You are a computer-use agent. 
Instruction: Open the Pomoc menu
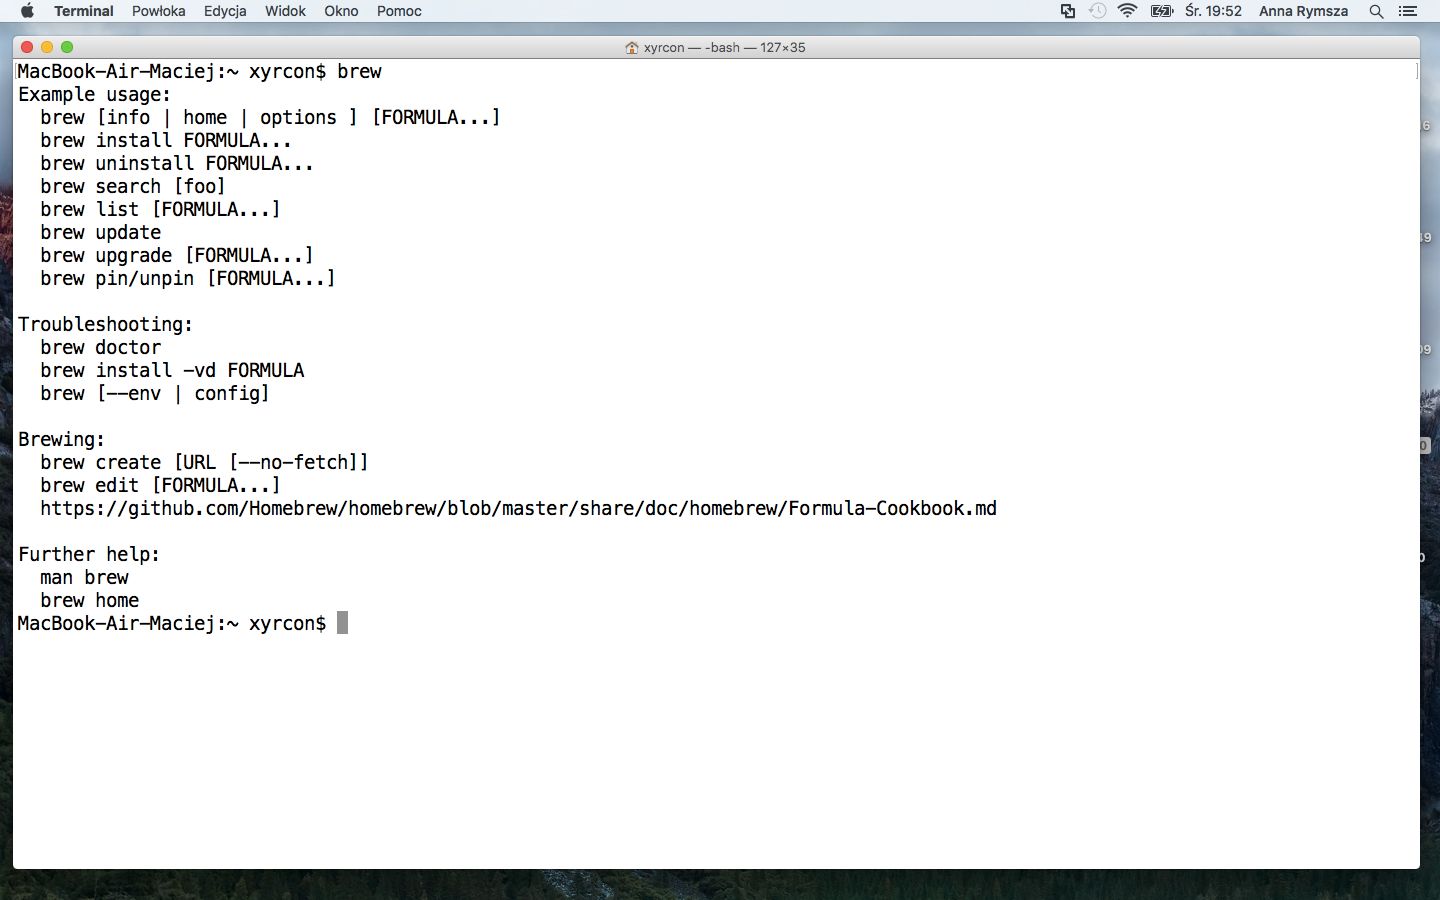pyautogui.click(x=399, y=11)
